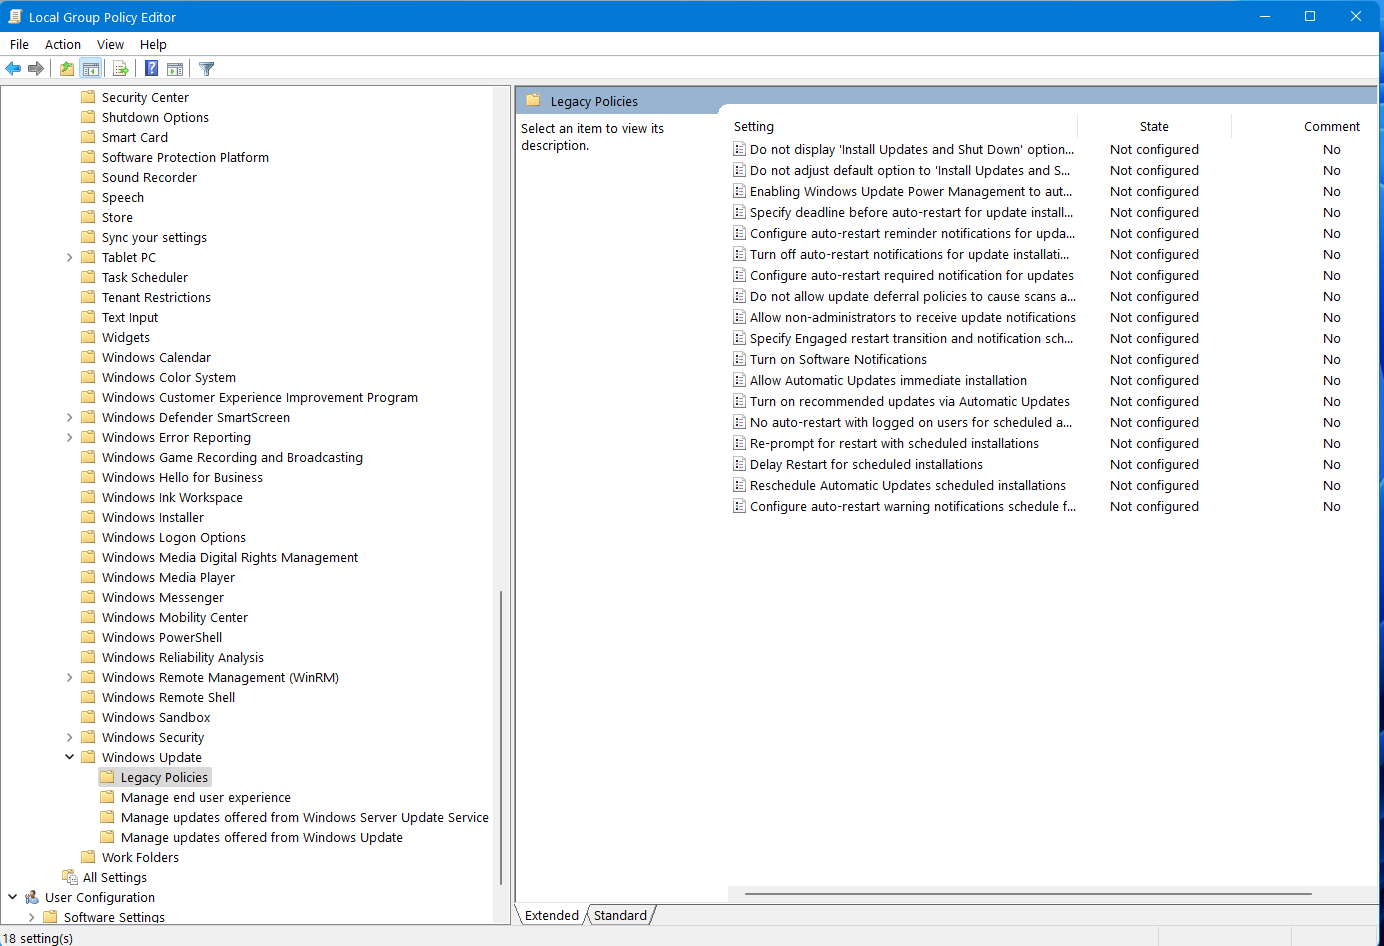Collapse the User Configuration node
Viewport: 1384px width, 946px height.
(12, 897)
